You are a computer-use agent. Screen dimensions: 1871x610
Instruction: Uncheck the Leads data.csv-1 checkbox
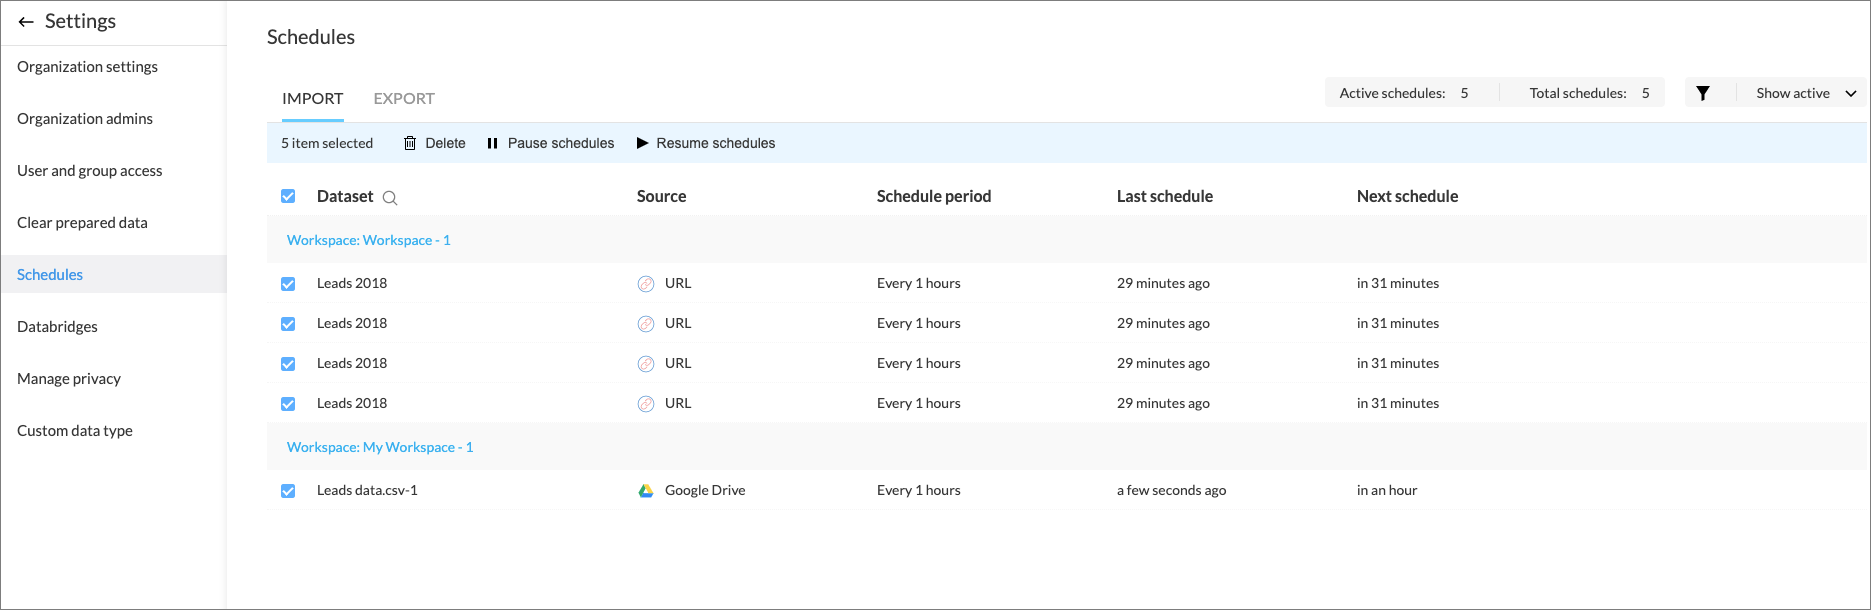(x=288, y=490)
